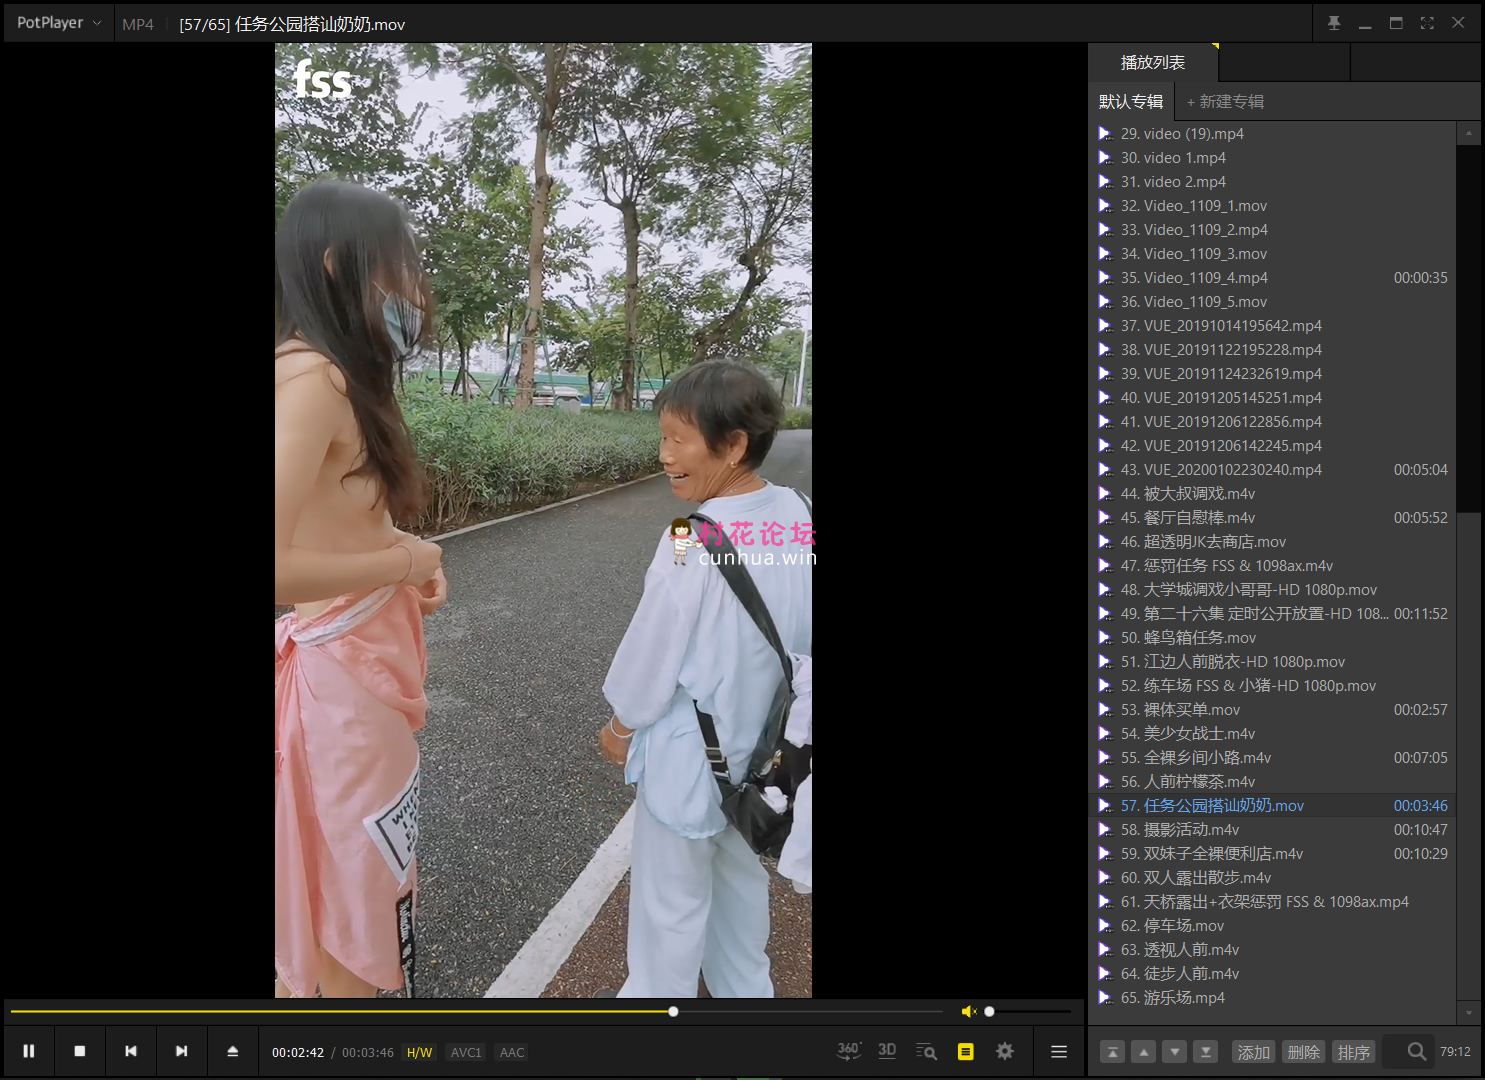
Task: Click the 添加 button to add files
Action: [1253, 1052]
